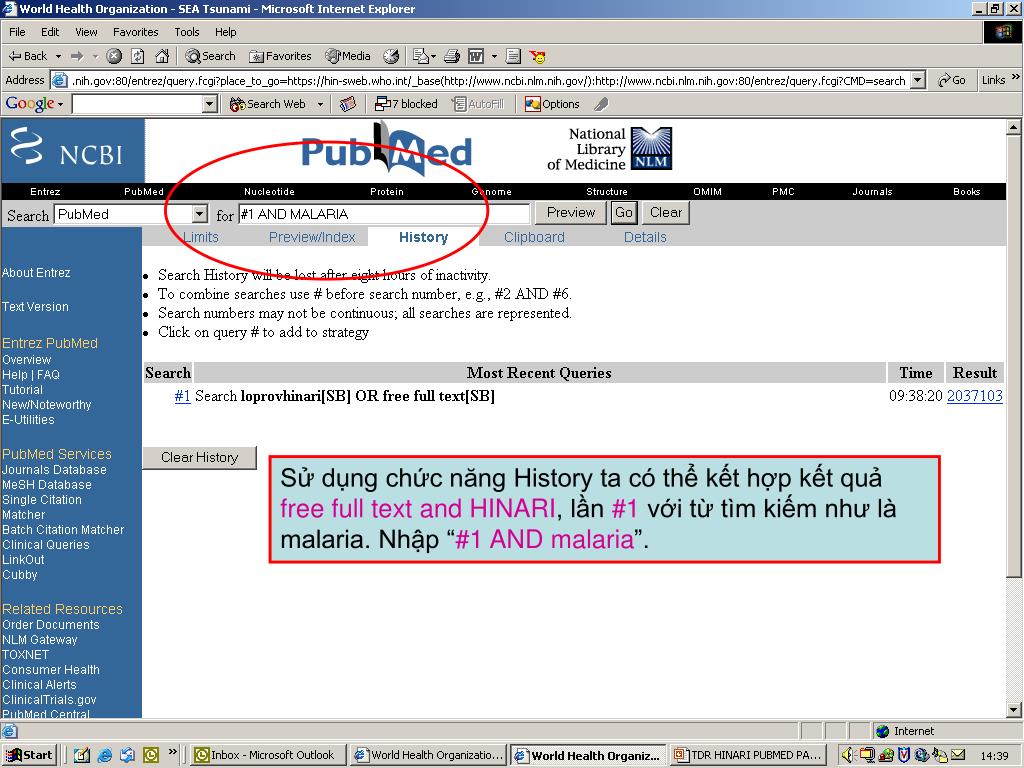Open the Edit menu

pyautogui.click(x=50, y=32)
